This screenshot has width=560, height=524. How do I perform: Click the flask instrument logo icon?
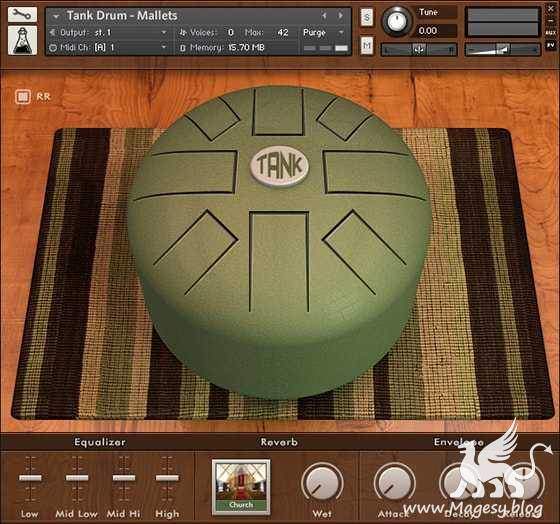(x=22, y=40)
